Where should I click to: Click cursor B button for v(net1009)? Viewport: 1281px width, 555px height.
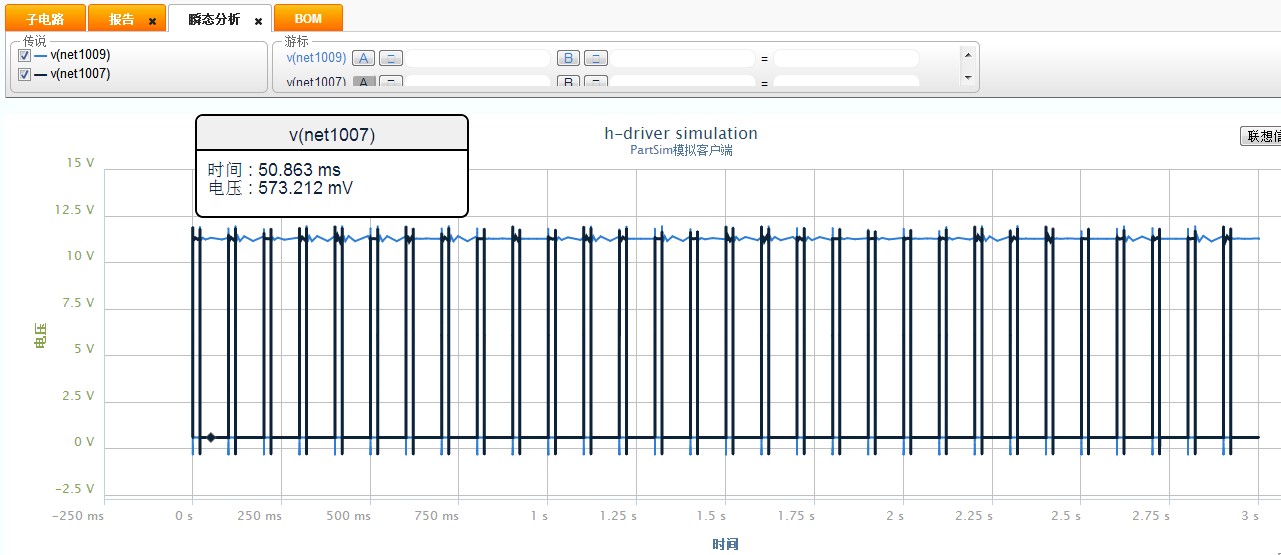point(568,58)
